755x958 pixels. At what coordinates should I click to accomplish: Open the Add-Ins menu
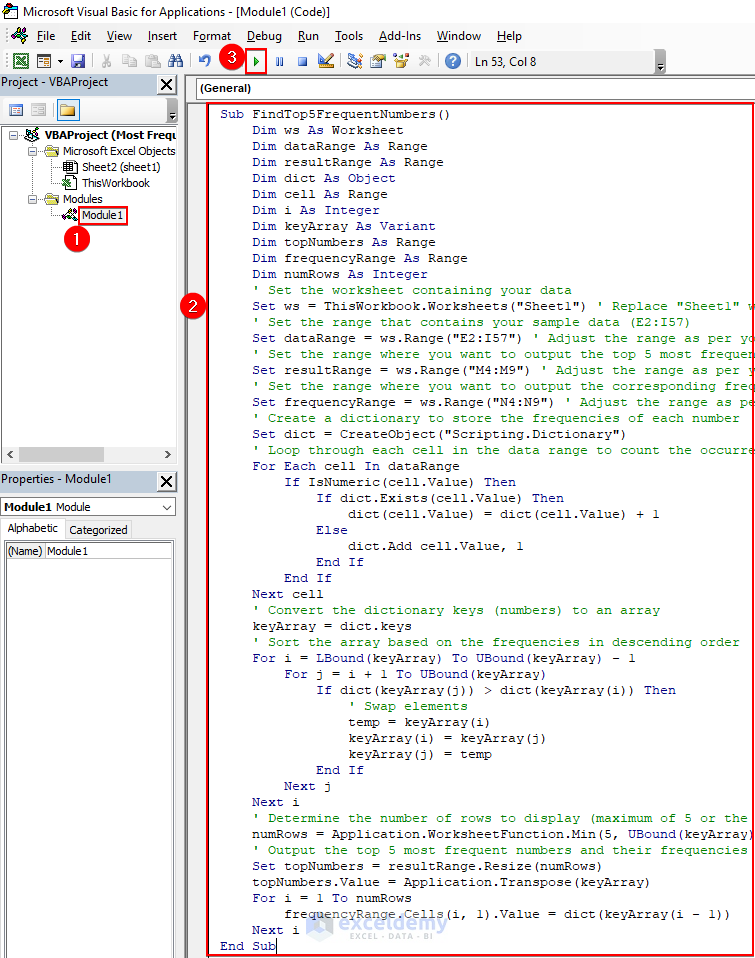pos(399,36)
